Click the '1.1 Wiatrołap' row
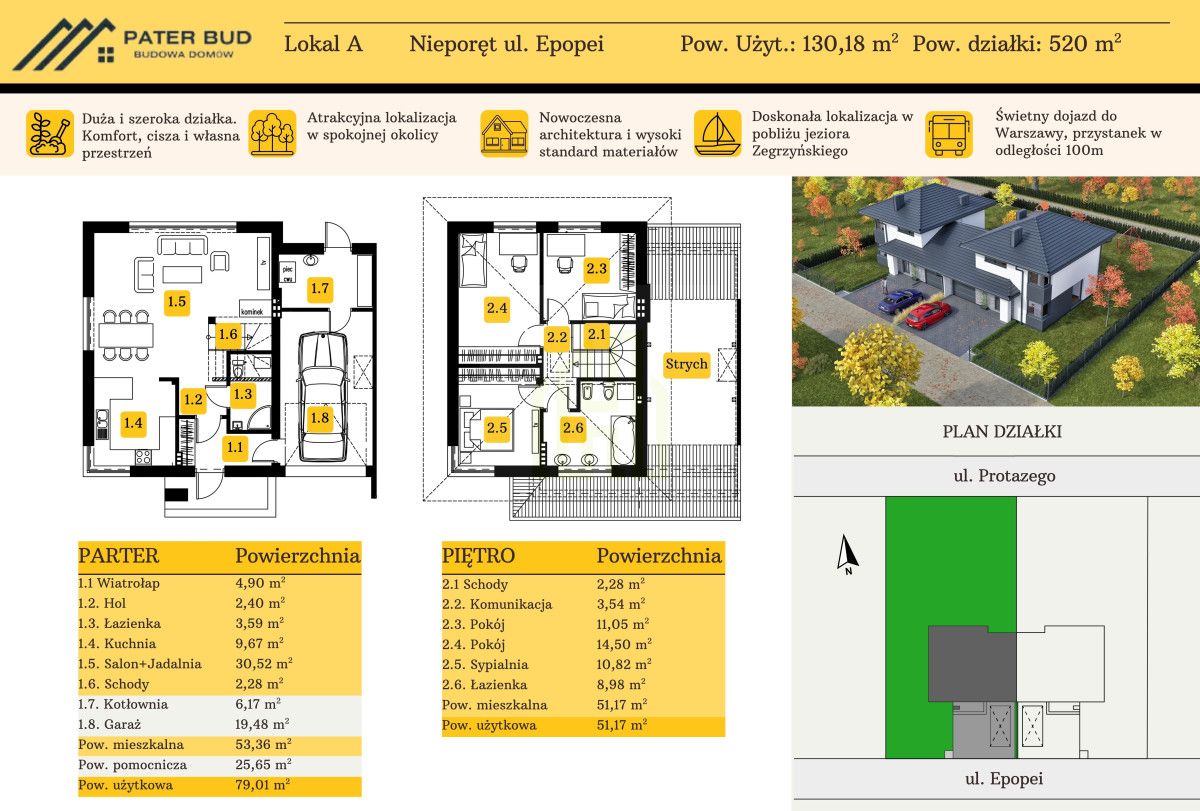The height and width of the screenshot is (811, 1200). [219, 583]
